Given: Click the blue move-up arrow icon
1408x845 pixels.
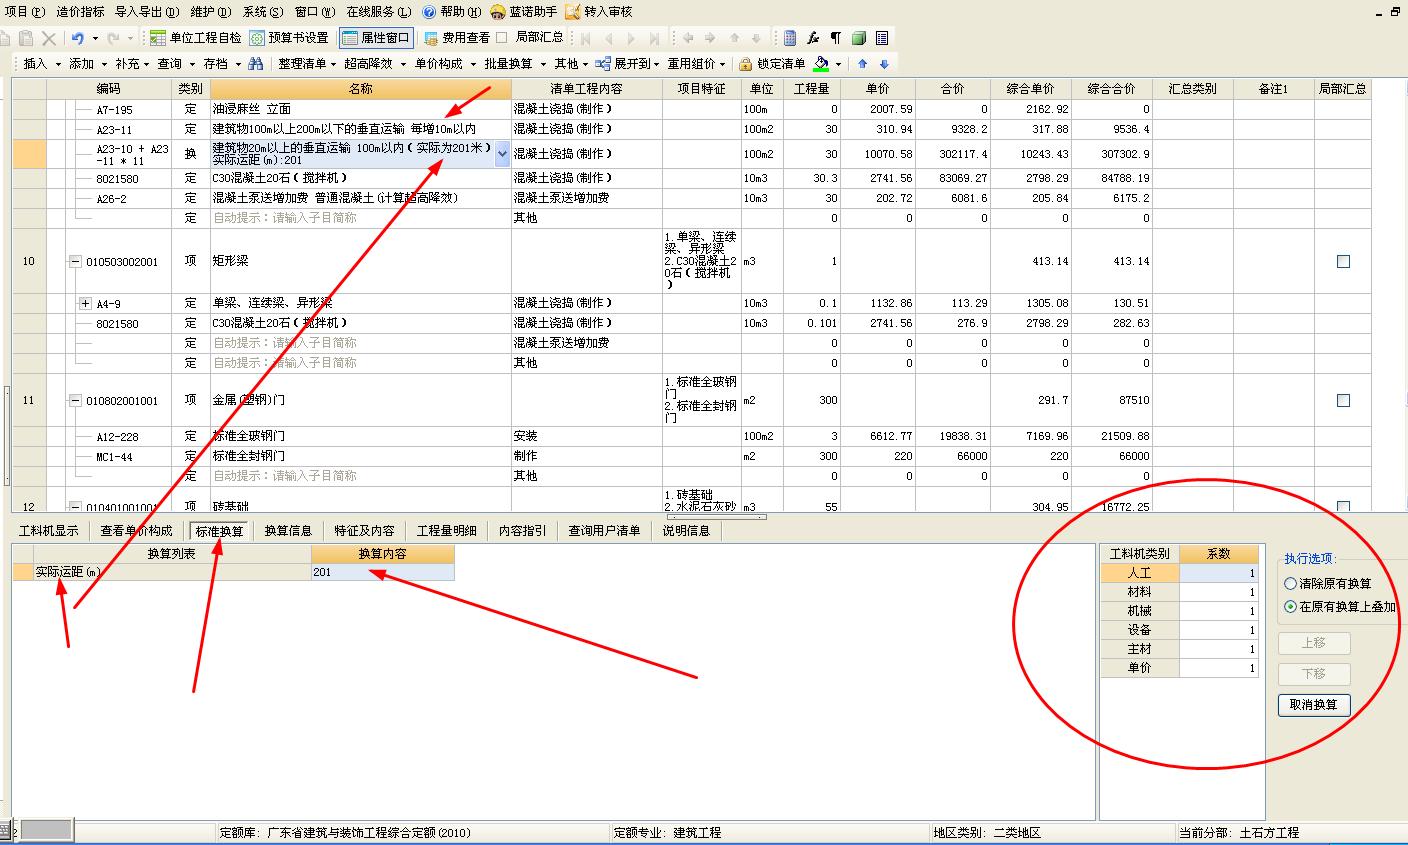Looking at the screenshot, I should point(862,64).
